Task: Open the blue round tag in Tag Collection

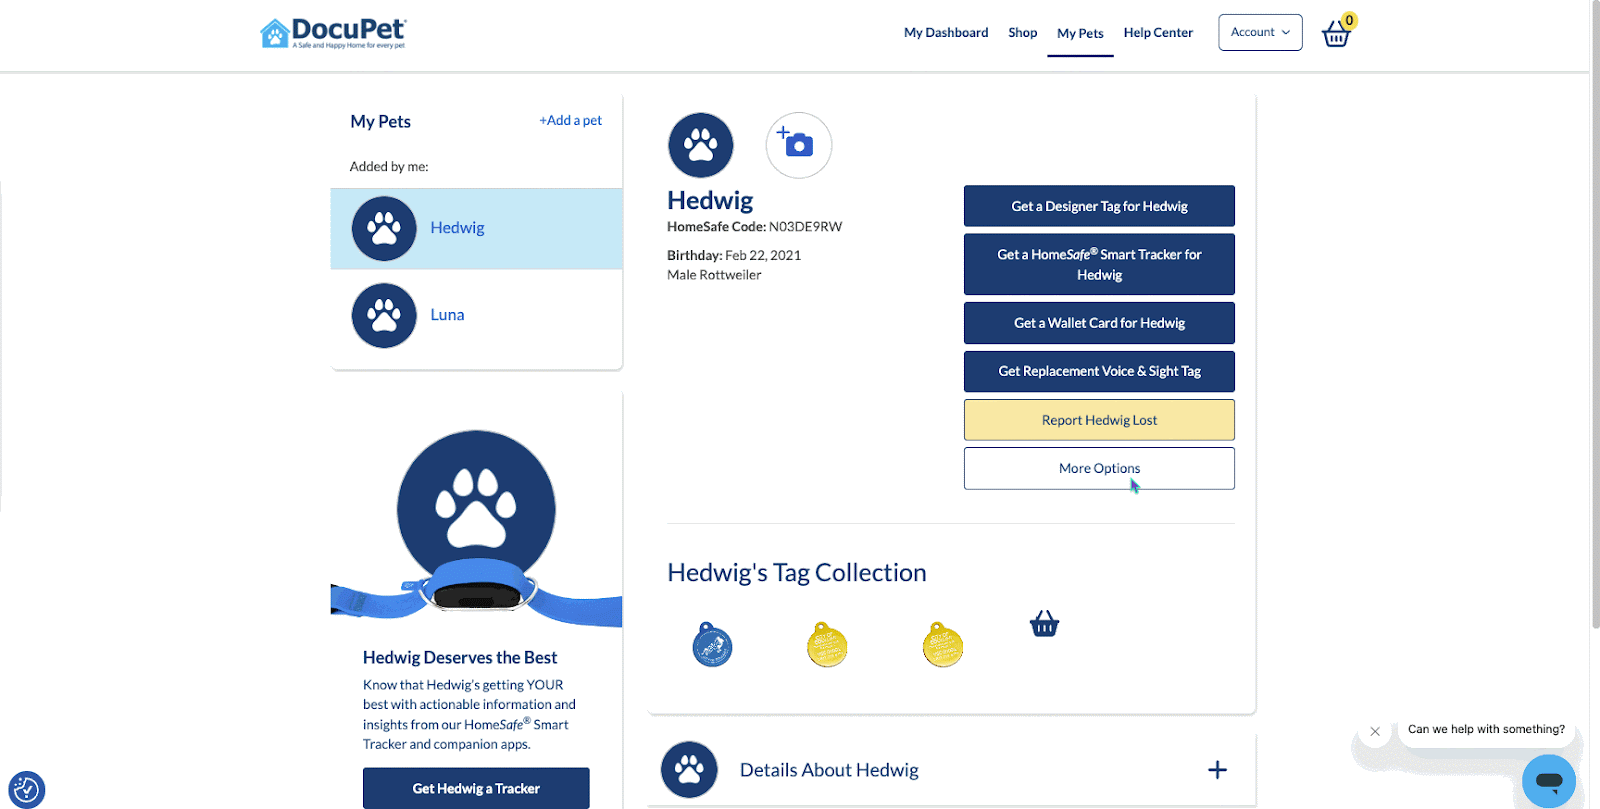Action: click(x=712, y=645)
